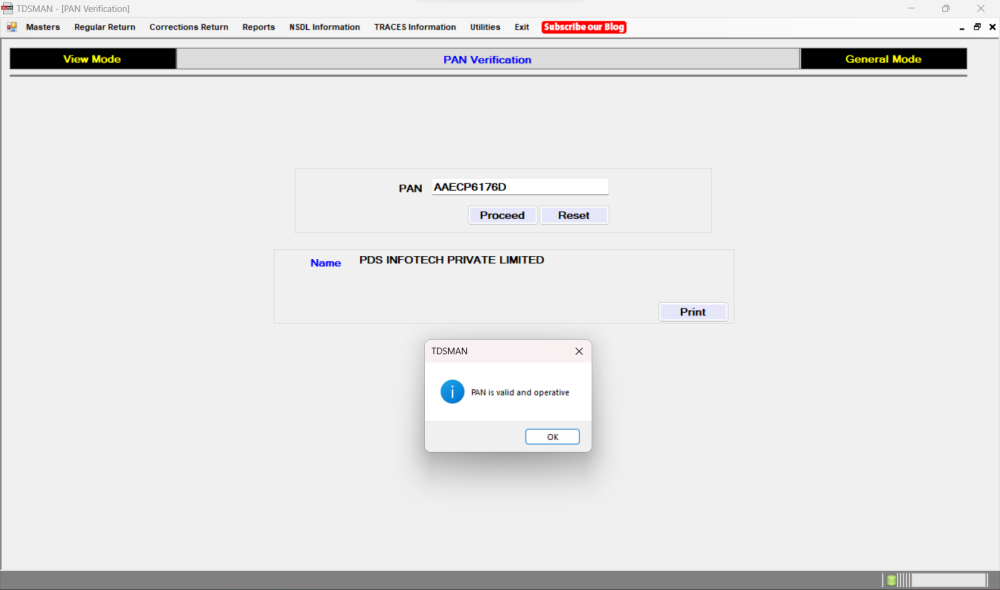Open the Masters menu

coord(43,27)
